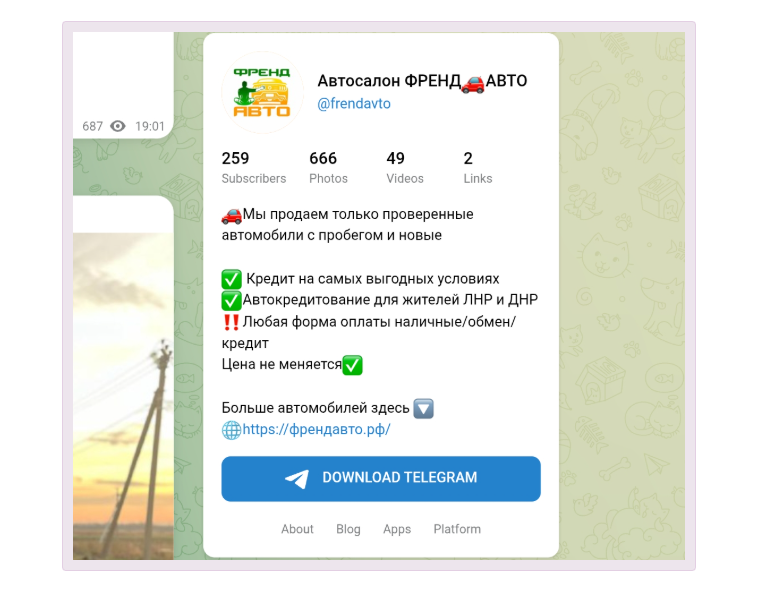Open the https://френдавто.рф/ website link

point(316,429)
